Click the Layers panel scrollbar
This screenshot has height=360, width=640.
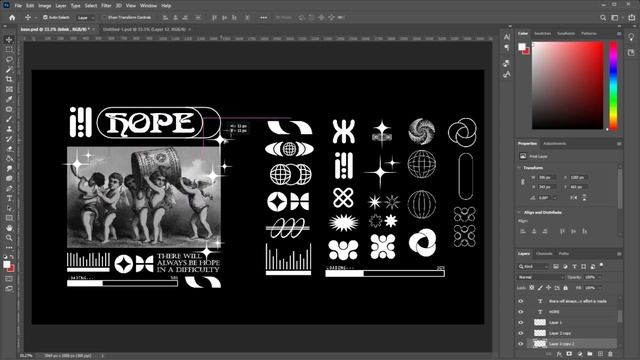[x=620, y=316]
